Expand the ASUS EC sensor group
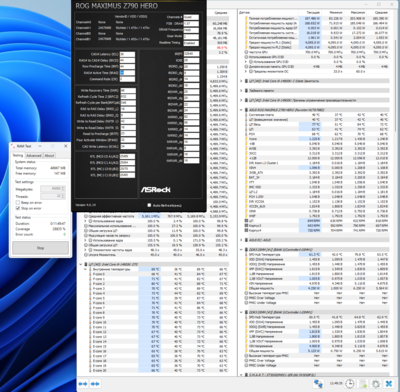 click(241, 240)
